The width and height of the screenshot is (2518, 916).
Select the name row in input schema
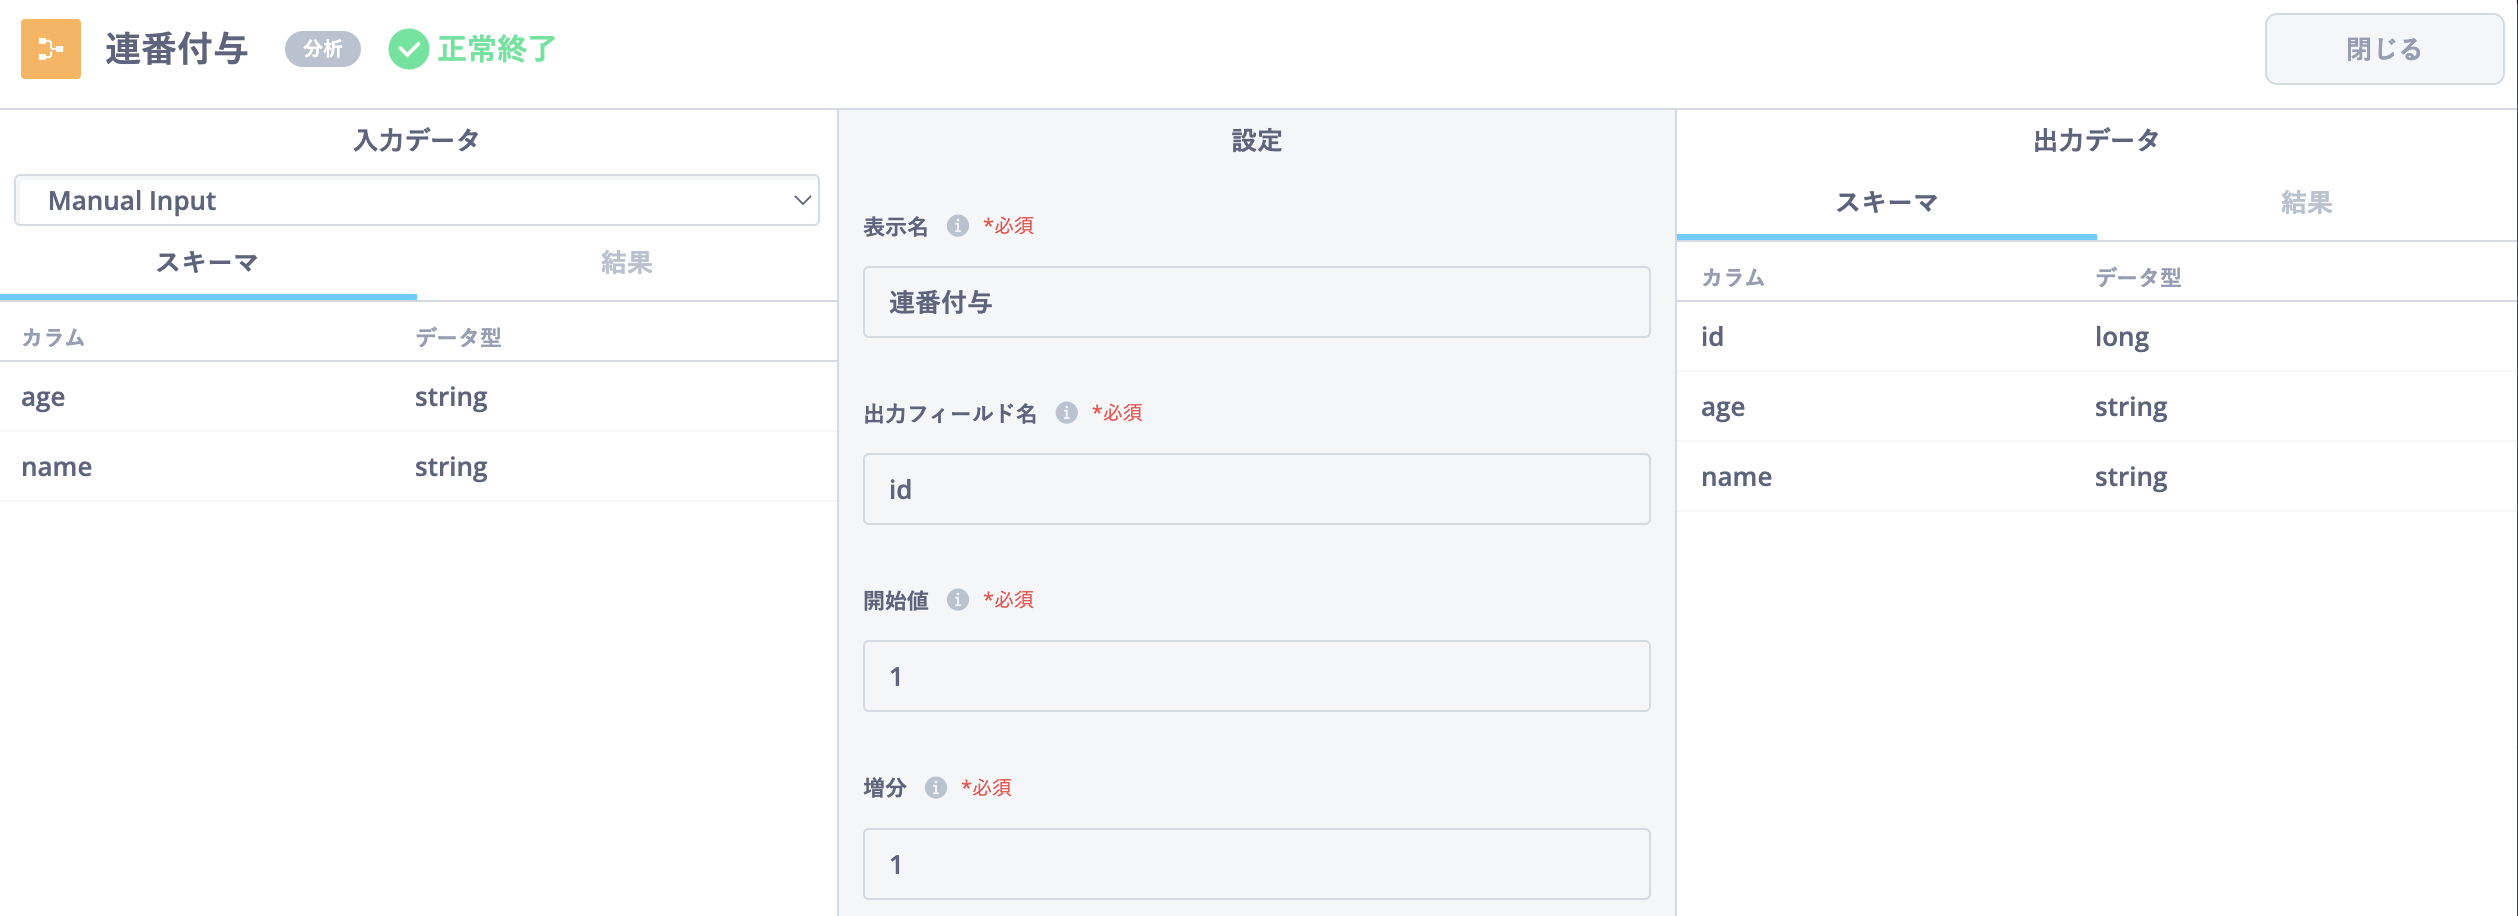click(x=418, y=467)
